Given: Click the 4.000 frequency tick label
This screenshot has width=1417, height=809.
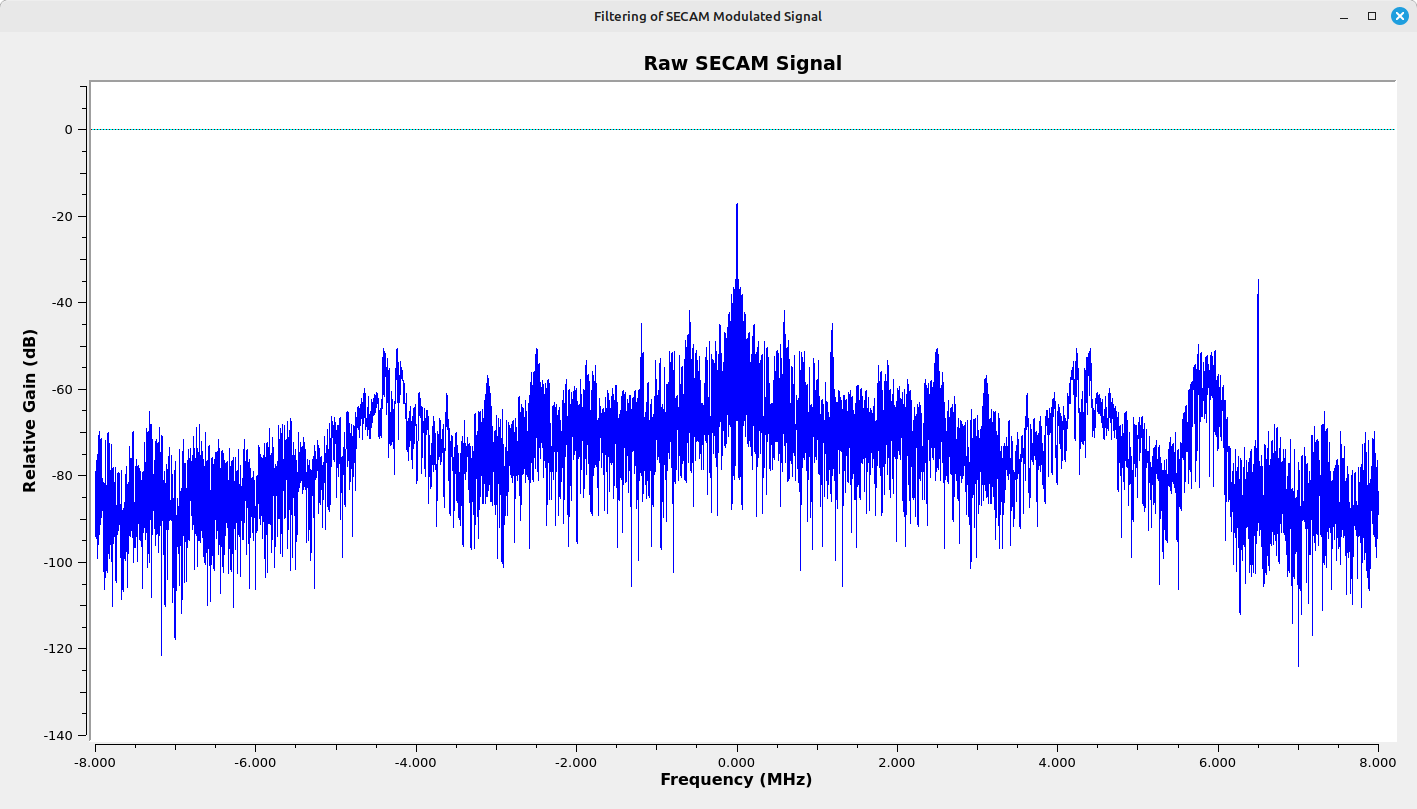Looking at the screenshot, I should [x=1057, y=762].
